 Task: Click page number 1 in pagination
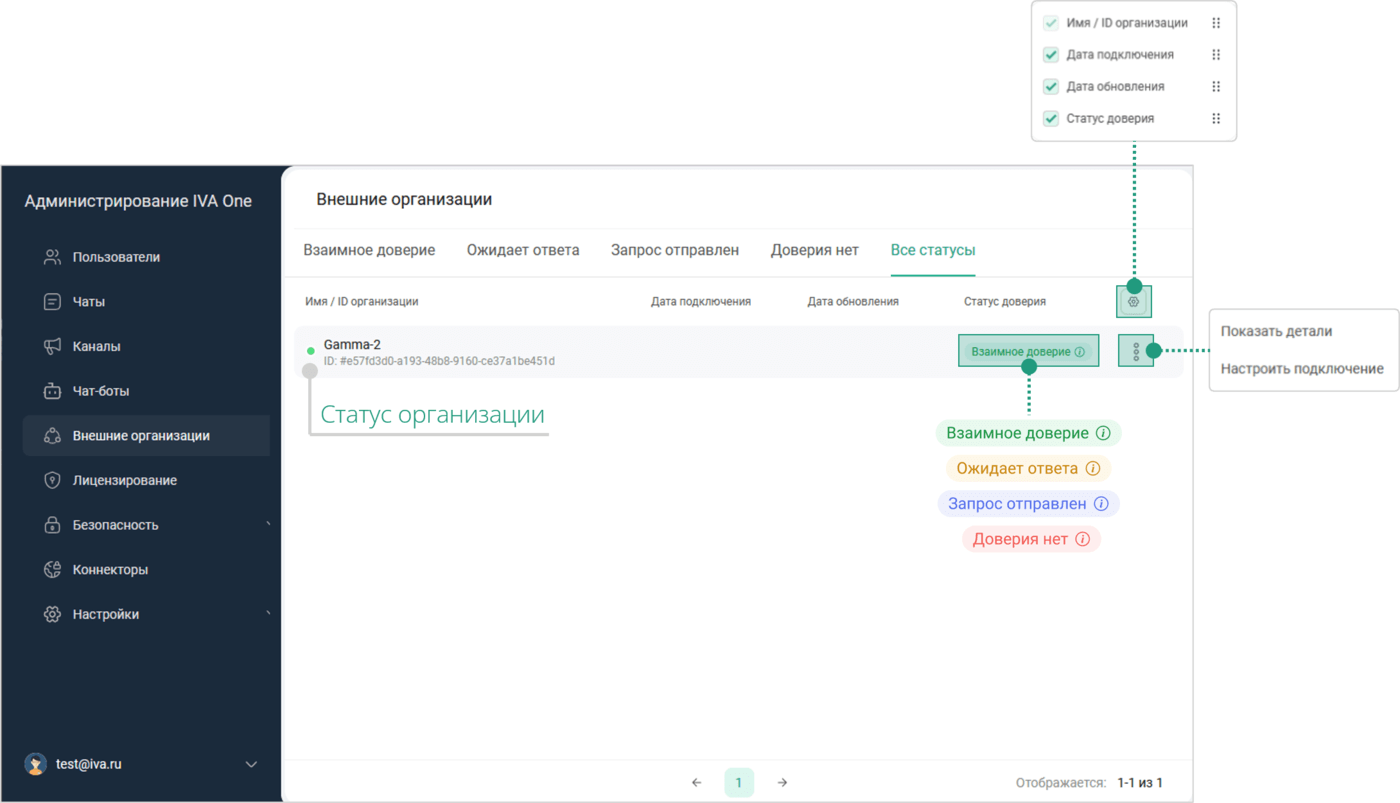tap(739, 783)
